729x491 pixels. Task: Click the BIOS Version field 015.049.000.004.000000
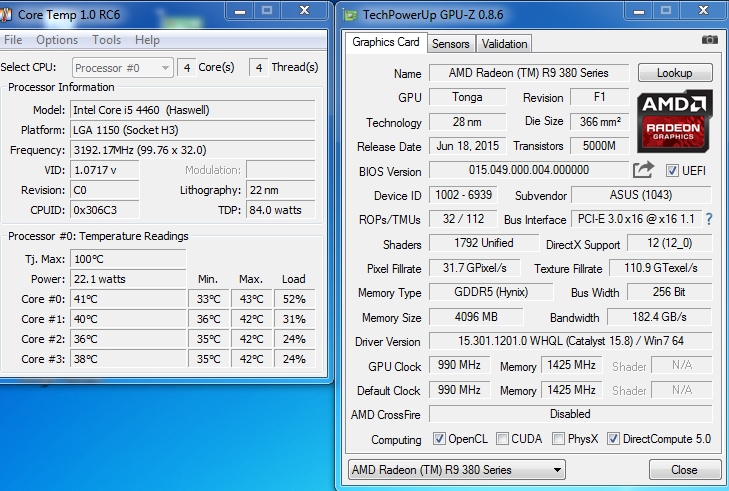click(x=529, y=170)
